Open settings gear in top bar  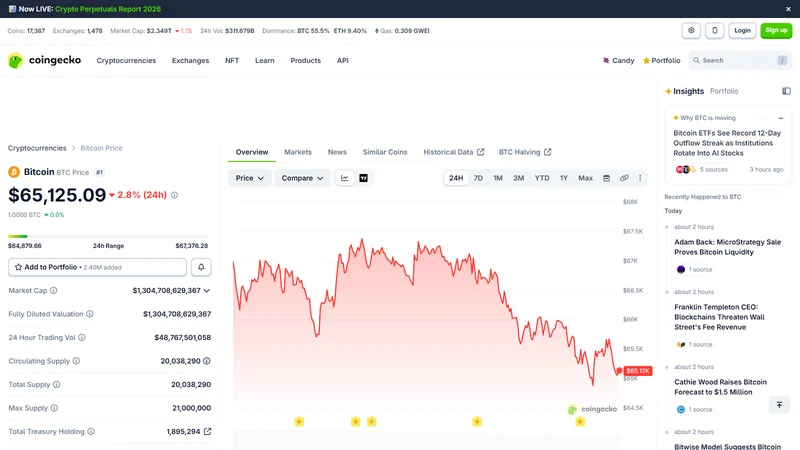click(691, 31)
